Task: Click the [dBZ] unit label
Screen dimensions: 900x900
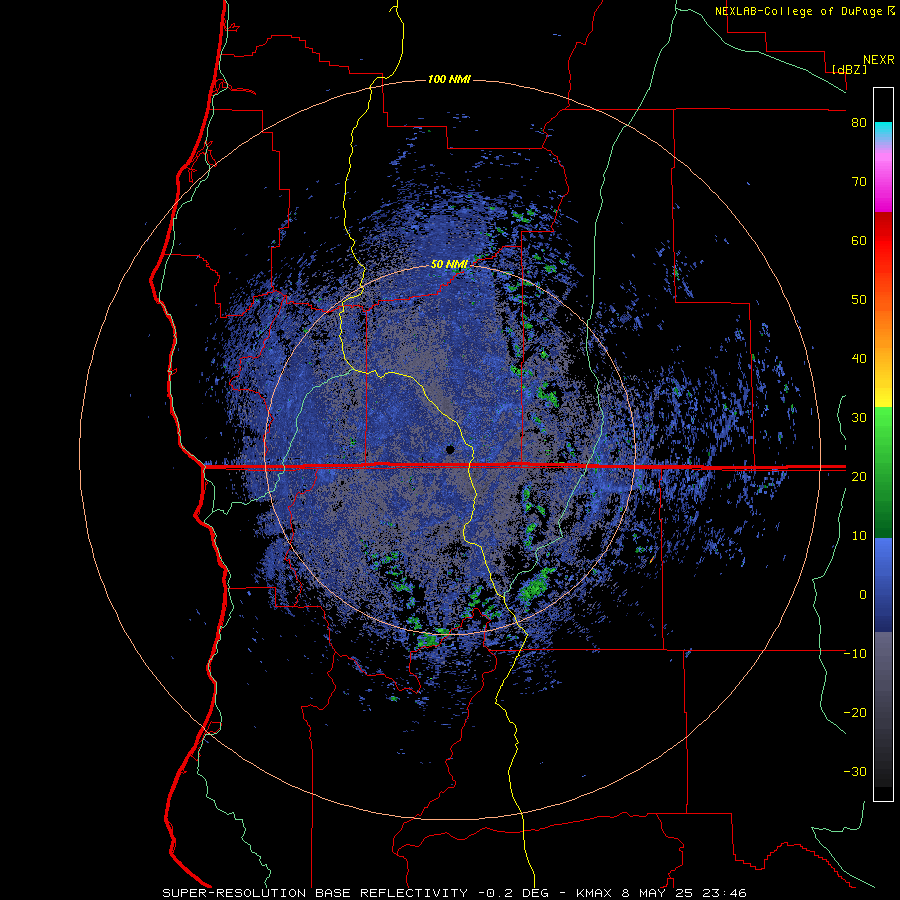Action: (849, 69)
